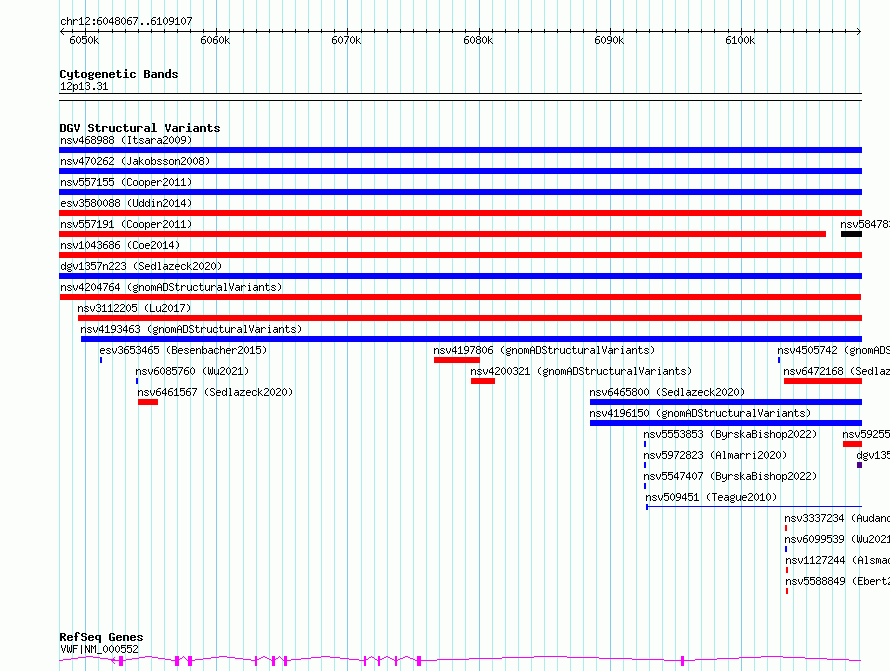This screenshot has height=671, width=890.
Task: Click the RefSeq Genes track heading
Action: (x=101, y=637)
